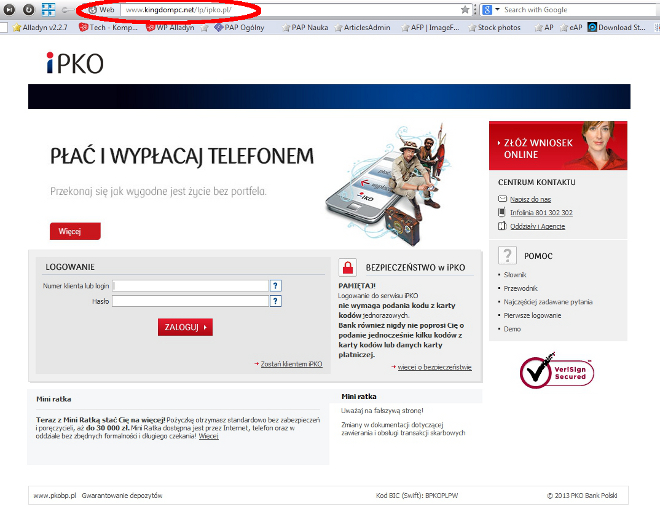Click the Złóż wniosek online banner
This screenshot has width=660, height=522.
557,147
